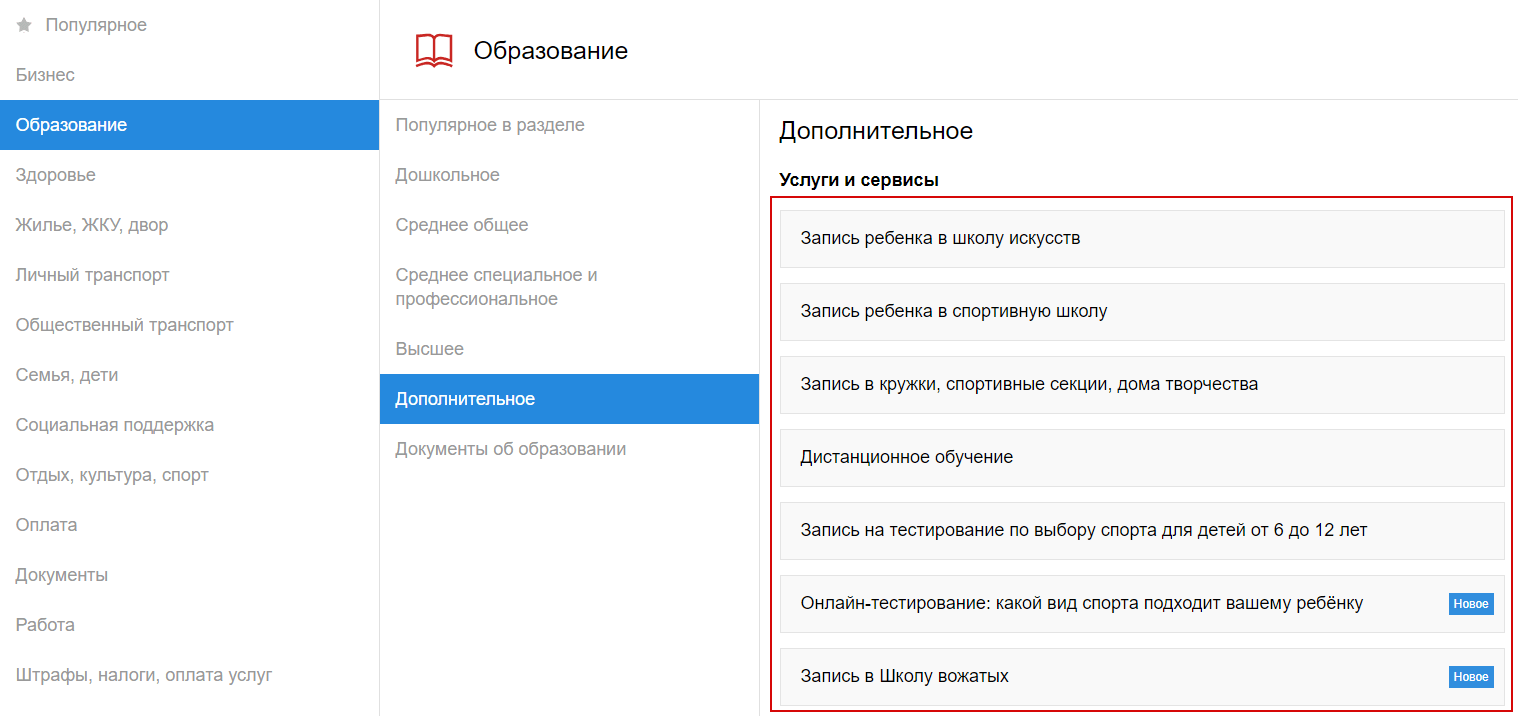The height and width of the screenshot is (716, 1518).
Task: Click the Новое badge on Школу вожатых
Action: 1470,677
